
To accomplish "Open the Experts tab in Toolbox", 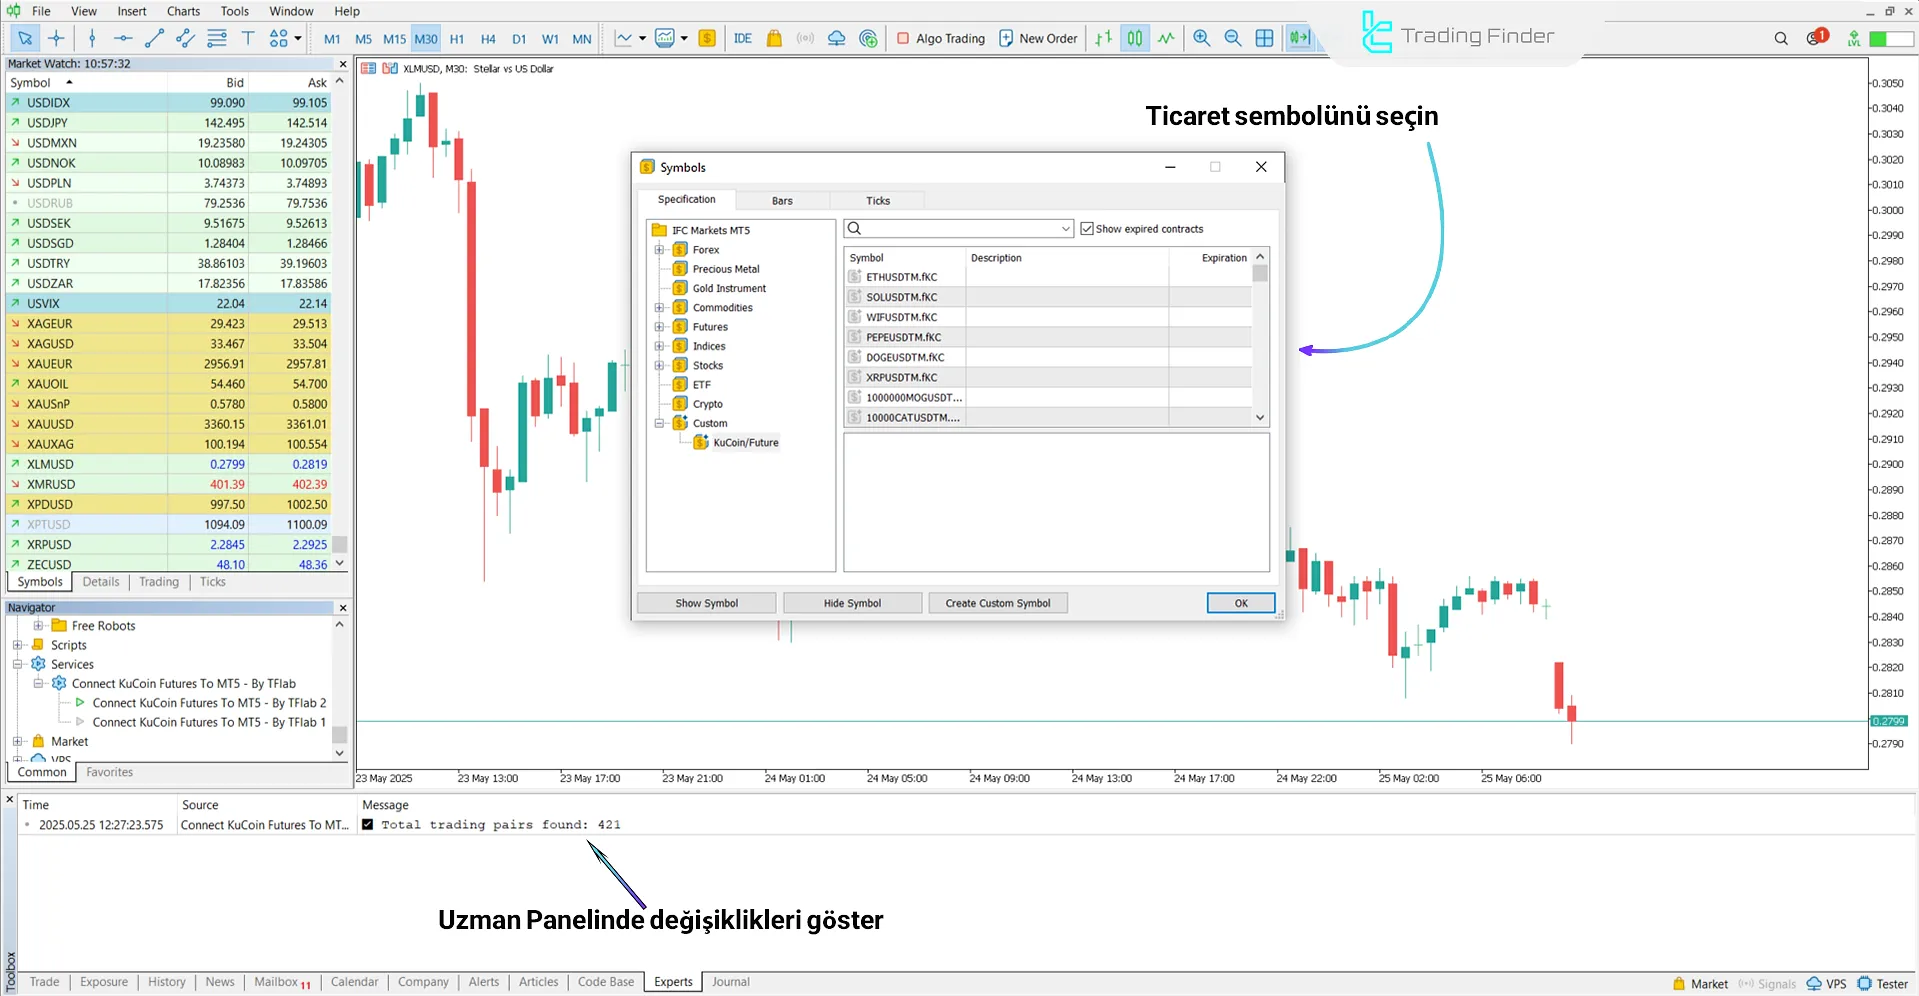I will tap(672, 982).
